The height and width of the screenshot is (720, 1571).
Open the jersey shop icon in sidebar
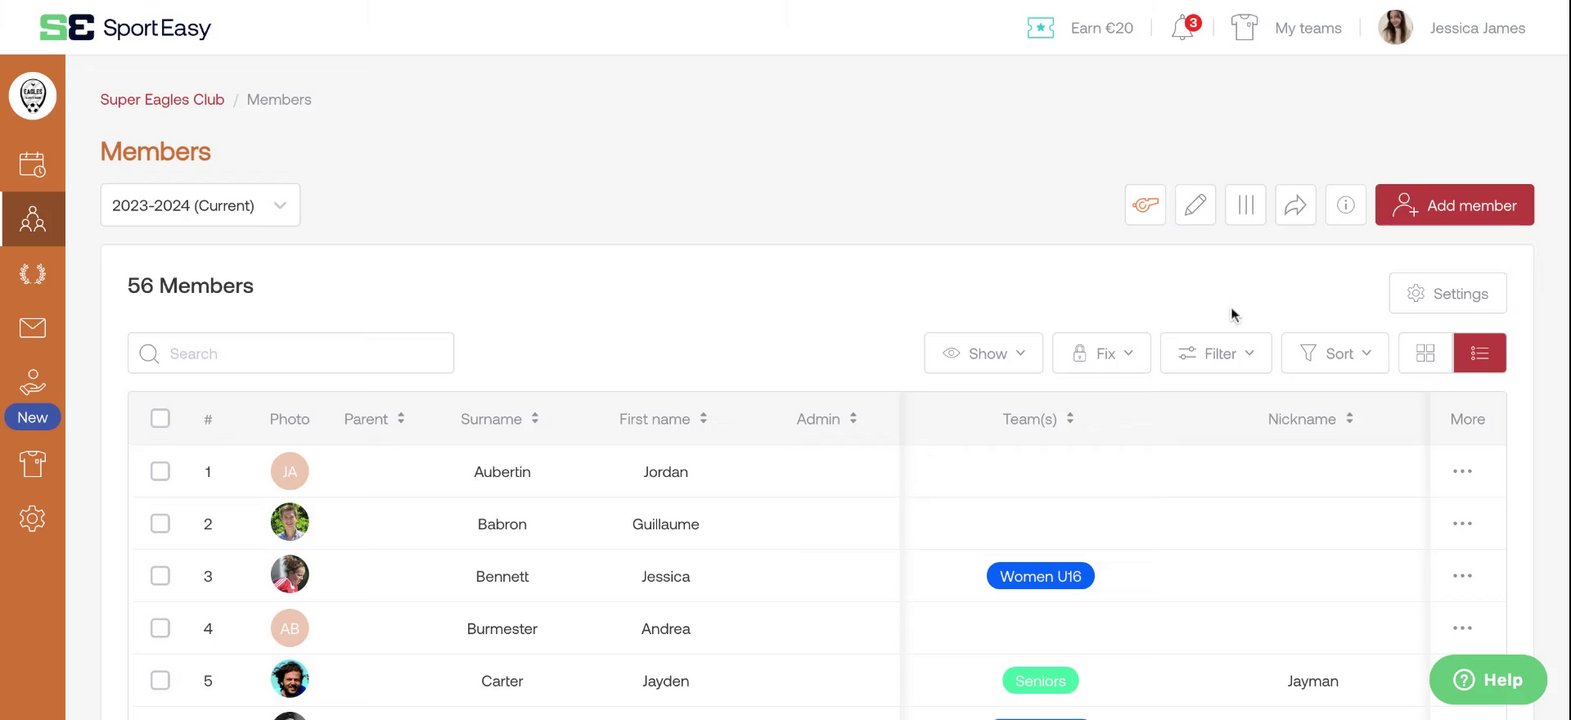(x=33, y=464)
